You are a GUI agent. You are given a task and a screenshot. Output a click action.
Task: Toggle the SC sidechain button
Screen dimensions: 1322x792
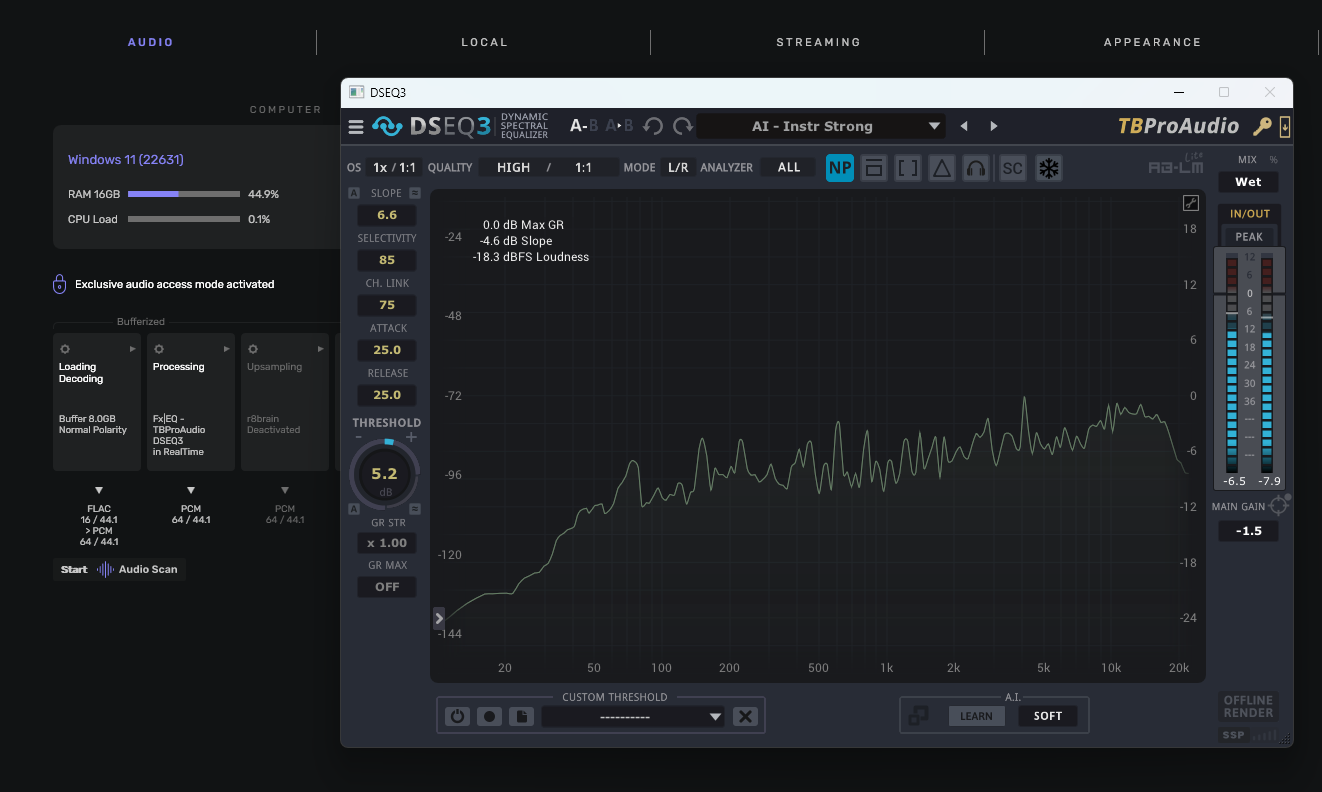(1013, 168)
